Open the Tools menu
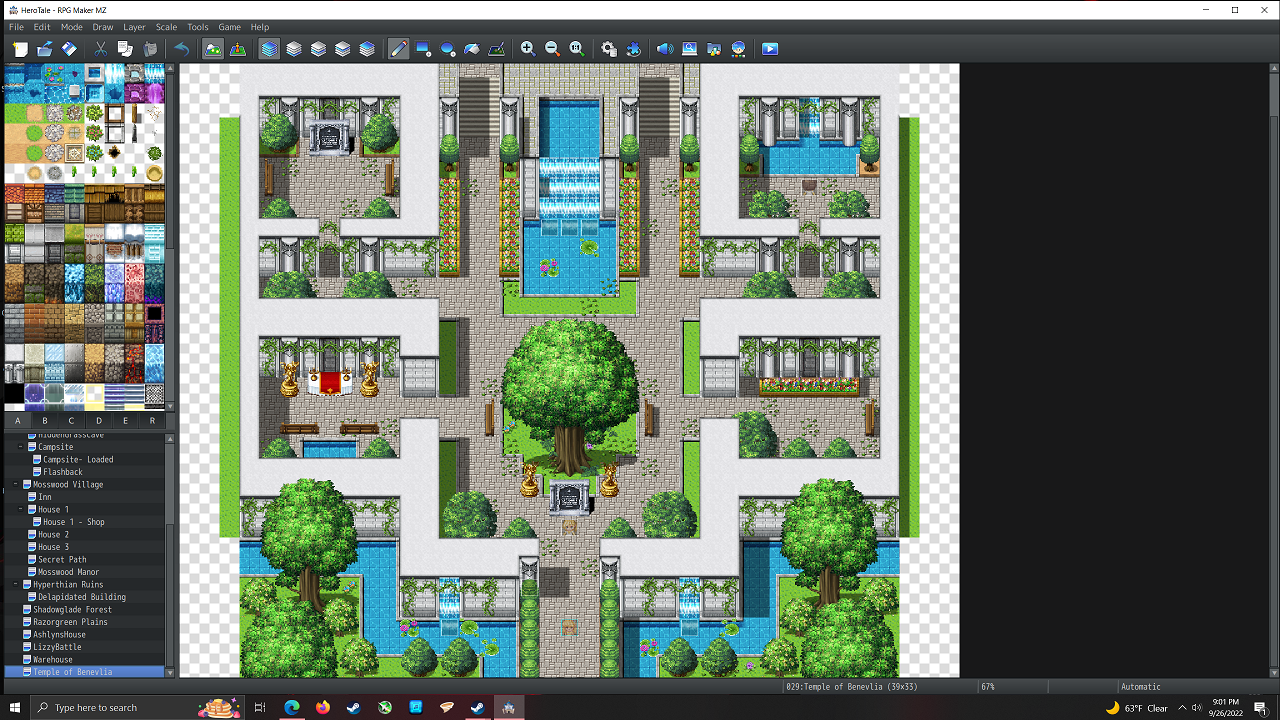Screen dimensions: 1280x720 (198, 27)
